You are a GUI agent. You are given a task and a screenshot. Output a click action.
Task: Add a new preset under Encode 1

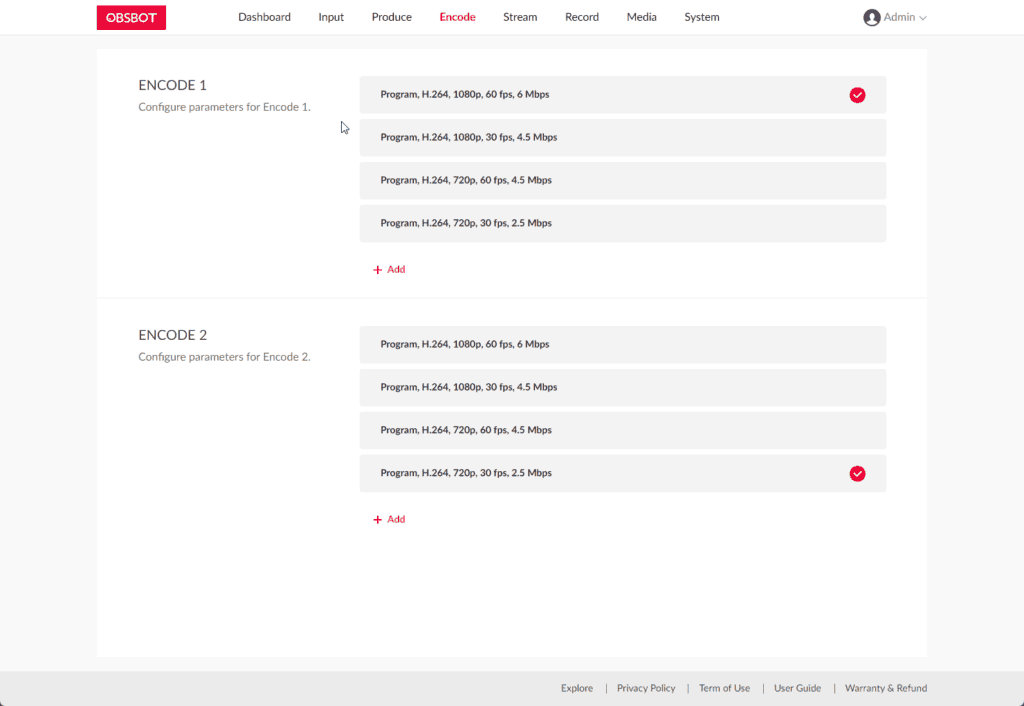point(389,270)
